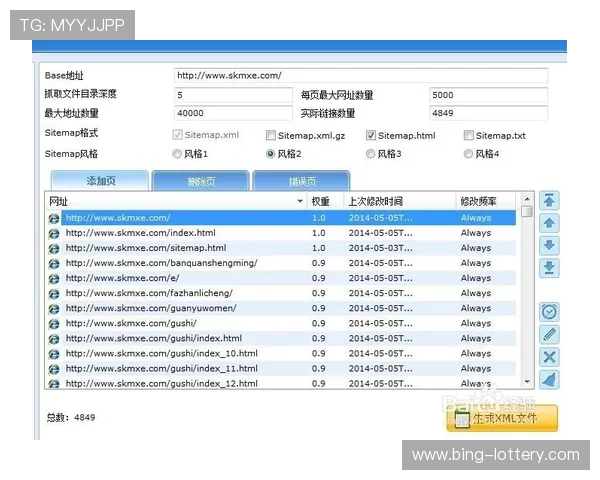Viewport: 600px width, 480px height.
Task: Click the list scrollbar down arrow
Action: 527,382
